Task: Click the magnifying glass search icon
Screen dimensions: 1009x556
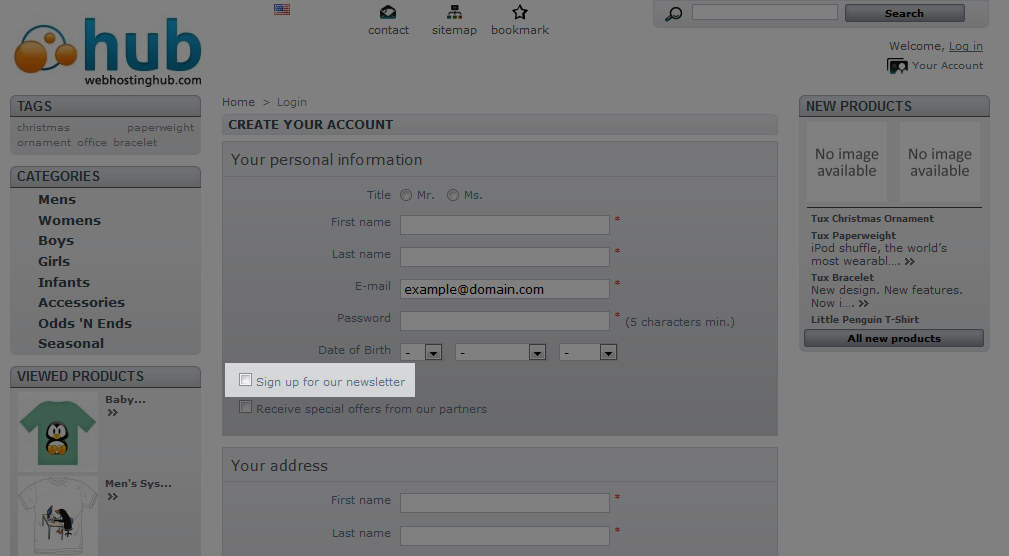Action: pyautogui.click(x=674, y=14)
